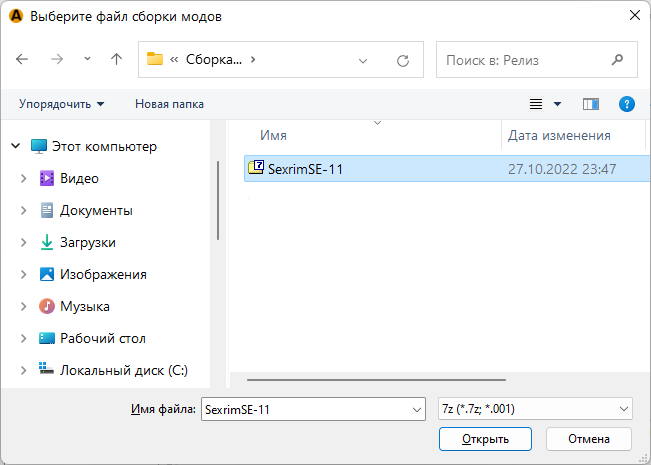
Task: Click the search magnifier icon
Action: (x=618, y=60)
